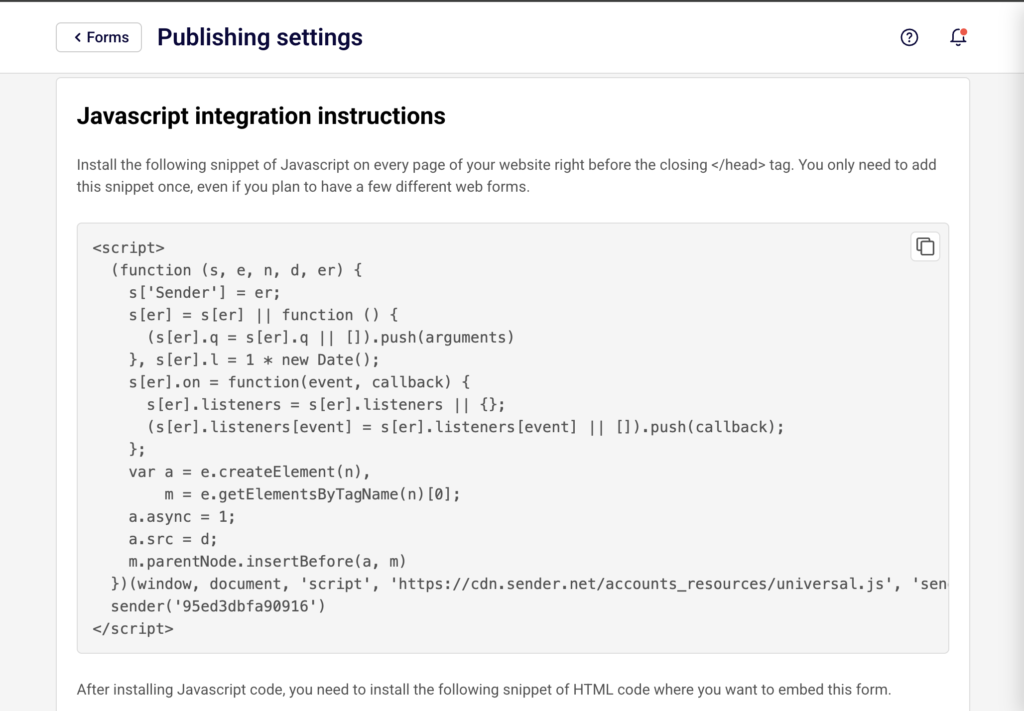This screenshot has width=1024, height=711.
Task: Click the 'After installing Javascript code' paragraph
Action: (484, 690)
